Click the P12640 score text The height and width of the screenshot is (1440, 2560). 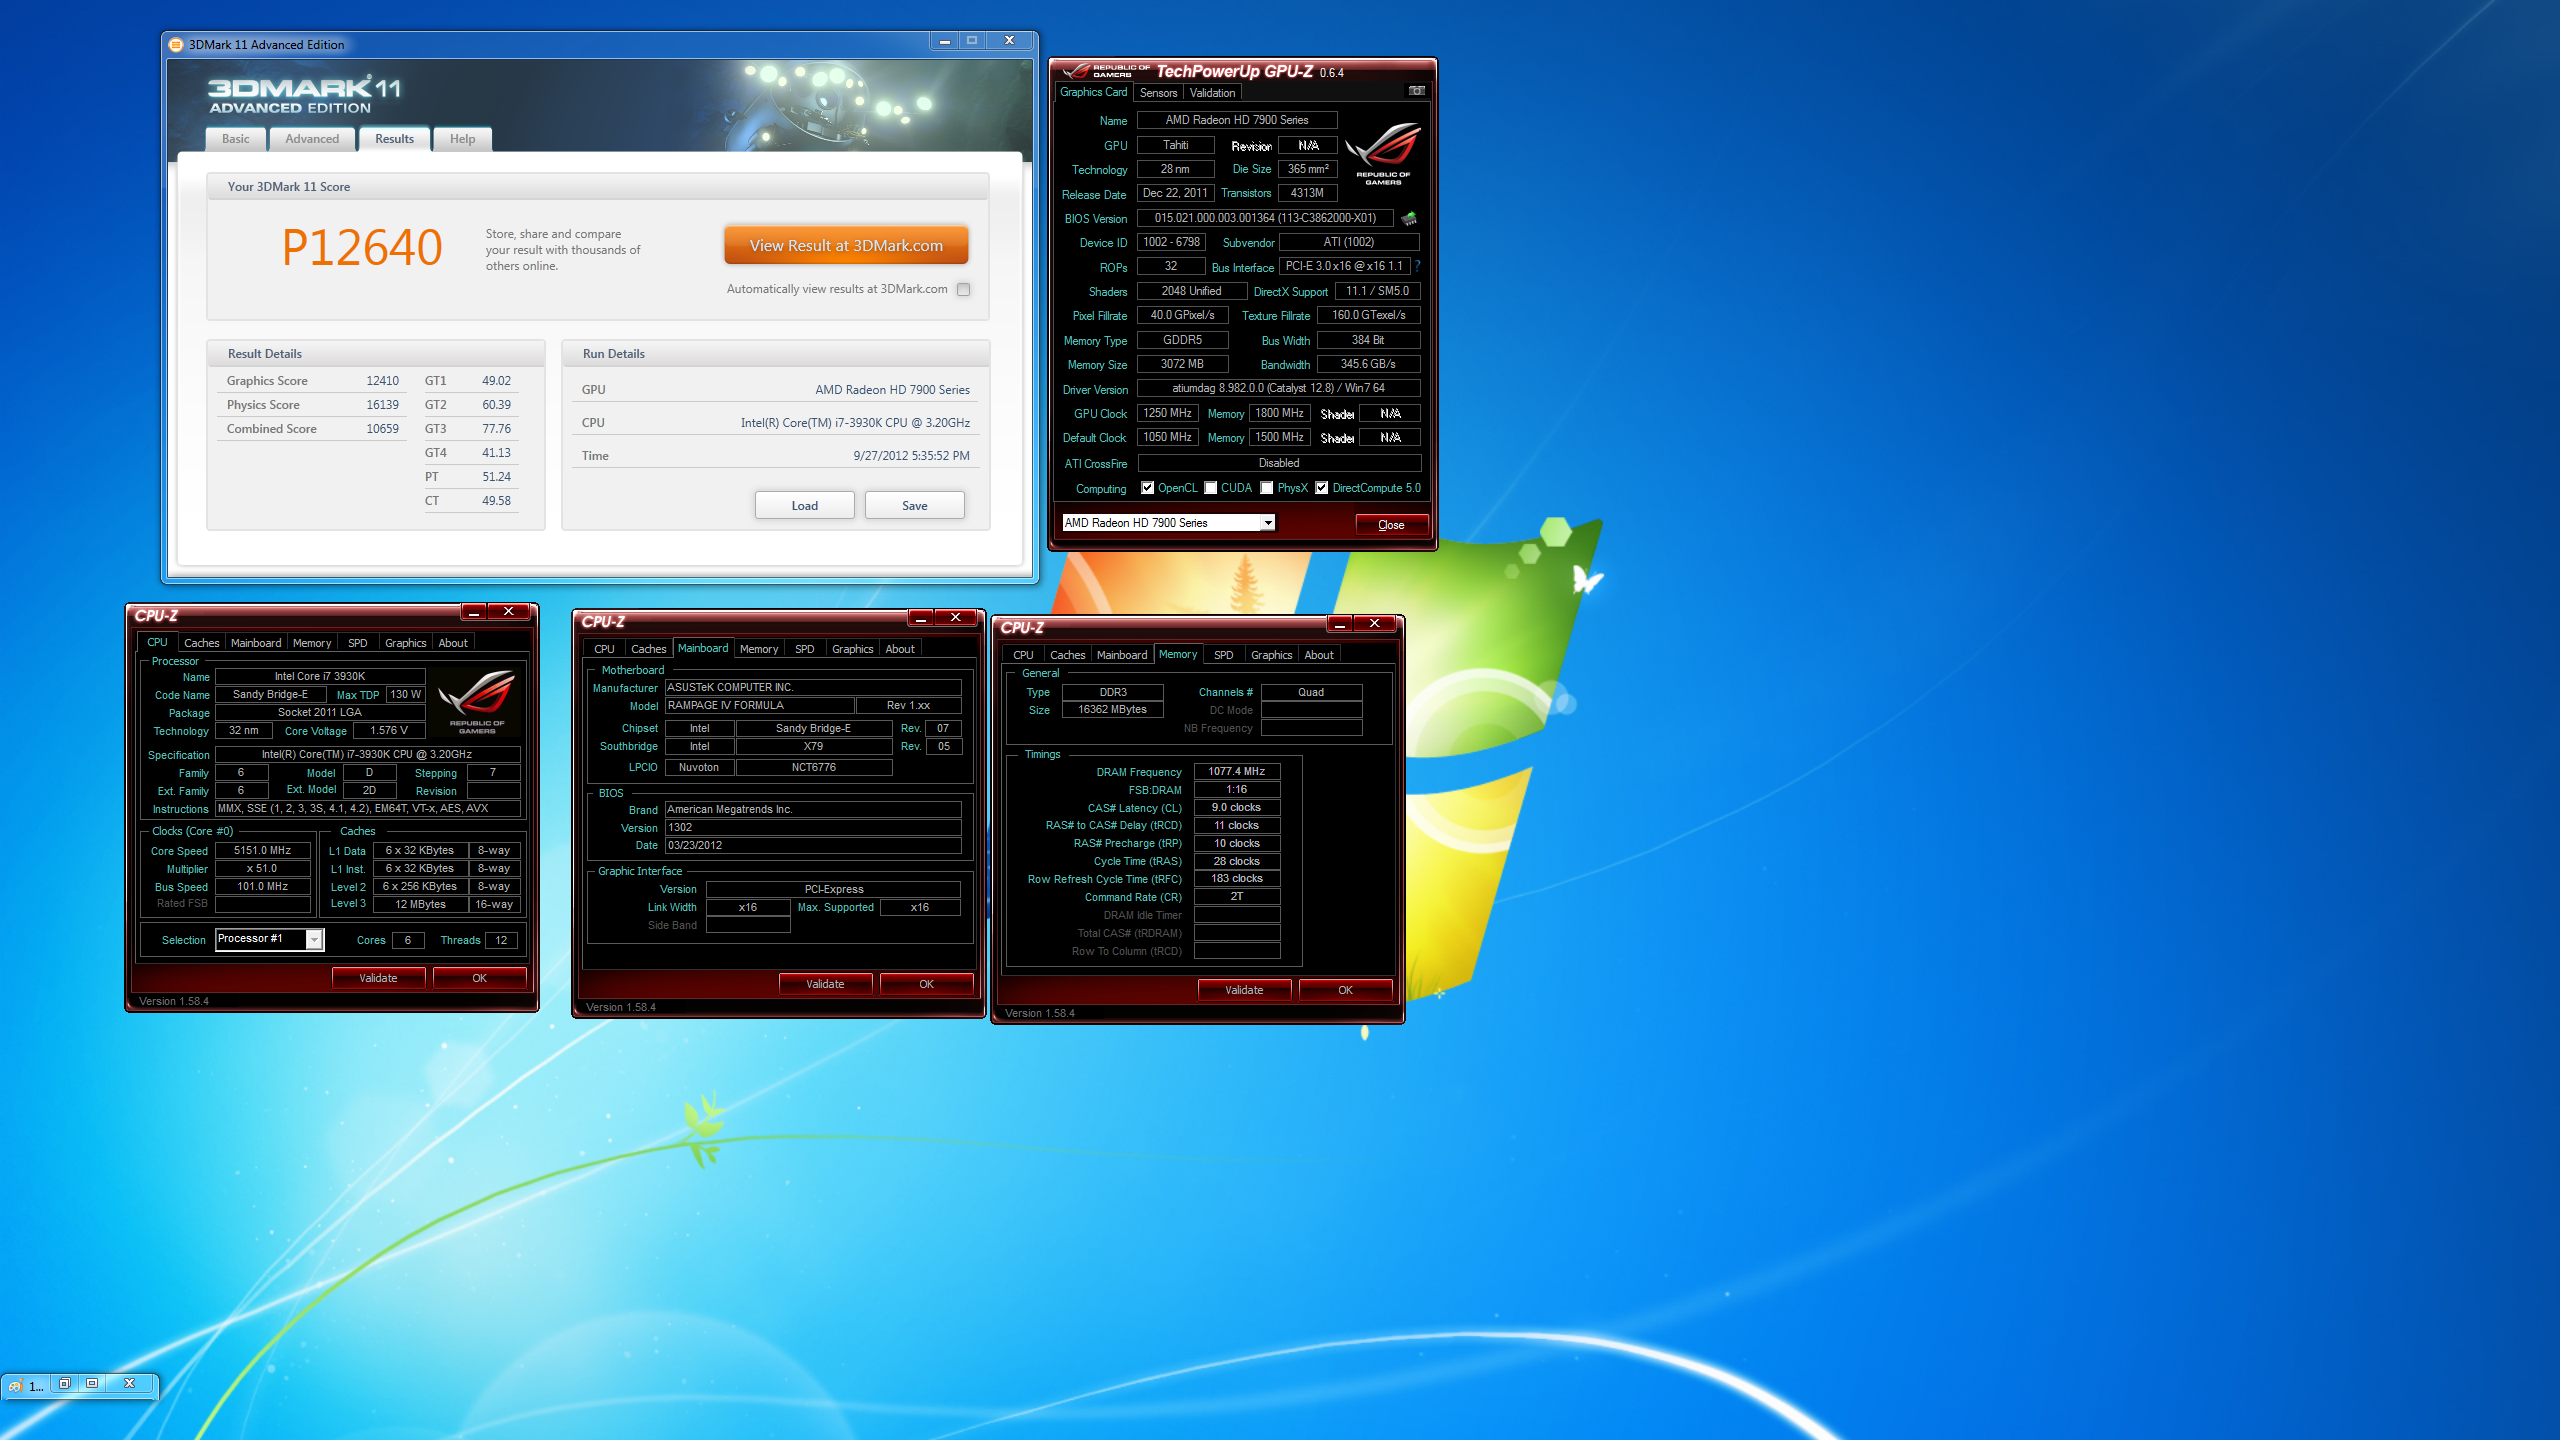361,247
